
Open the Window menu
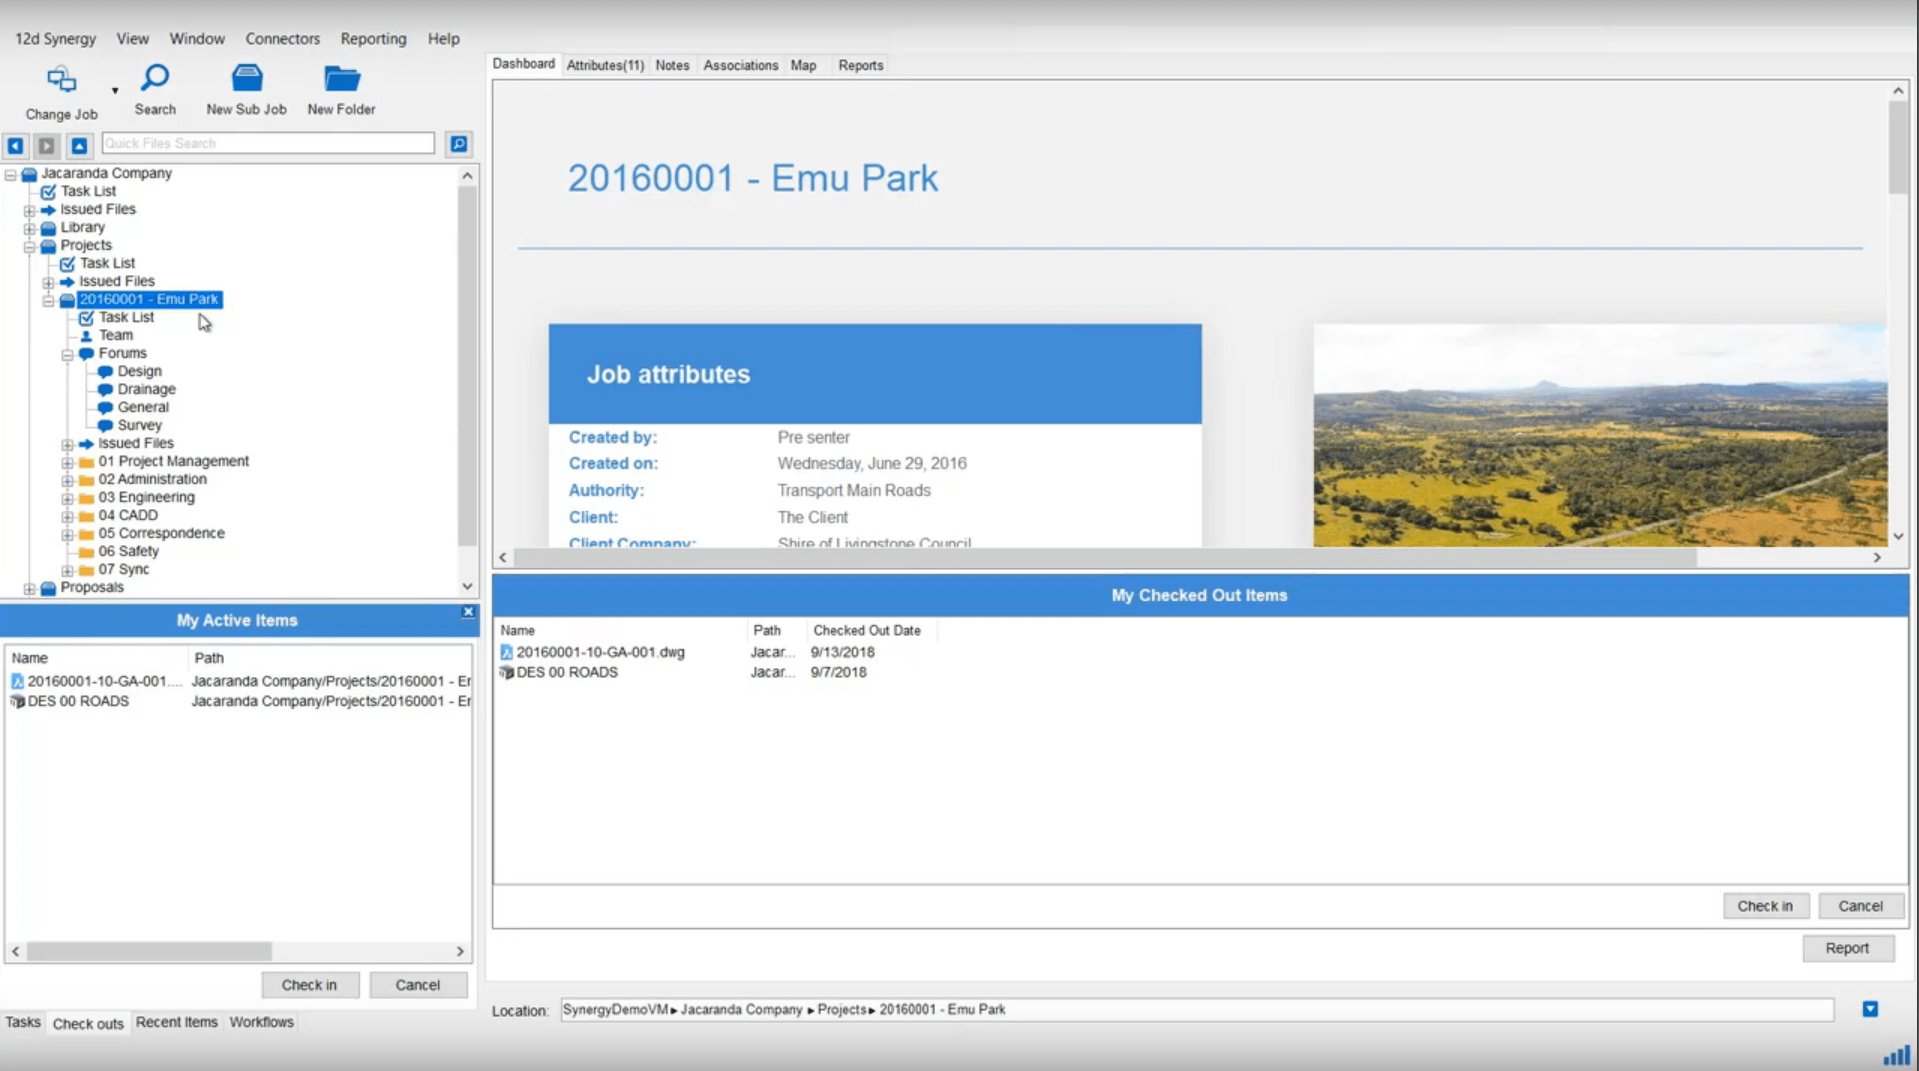197,38
